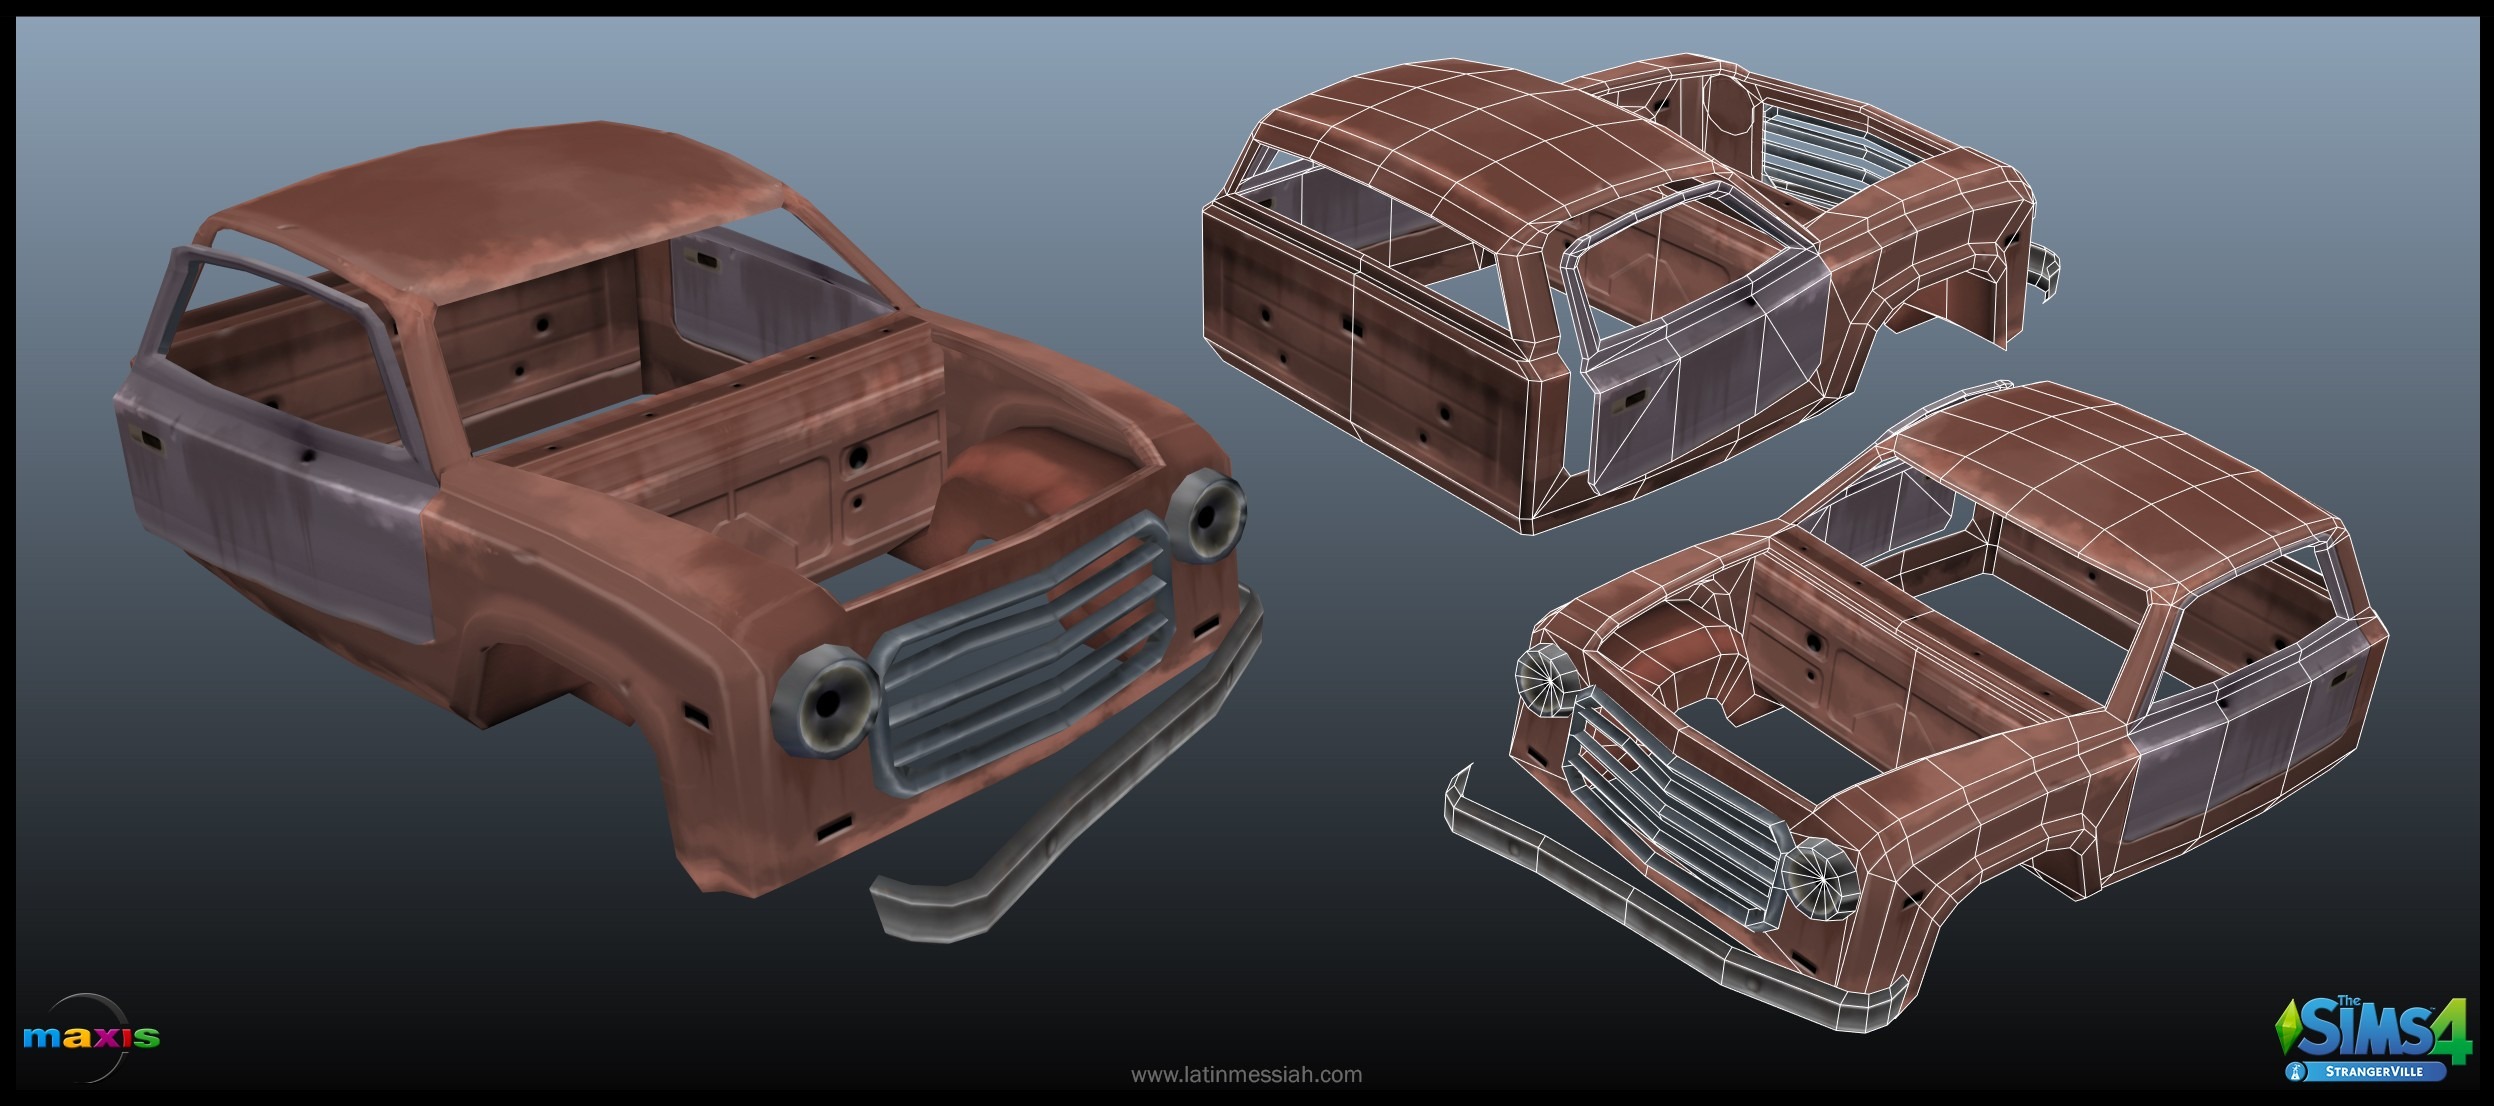
Task: Click the Maxis logo
Action: coord(90,1037)
